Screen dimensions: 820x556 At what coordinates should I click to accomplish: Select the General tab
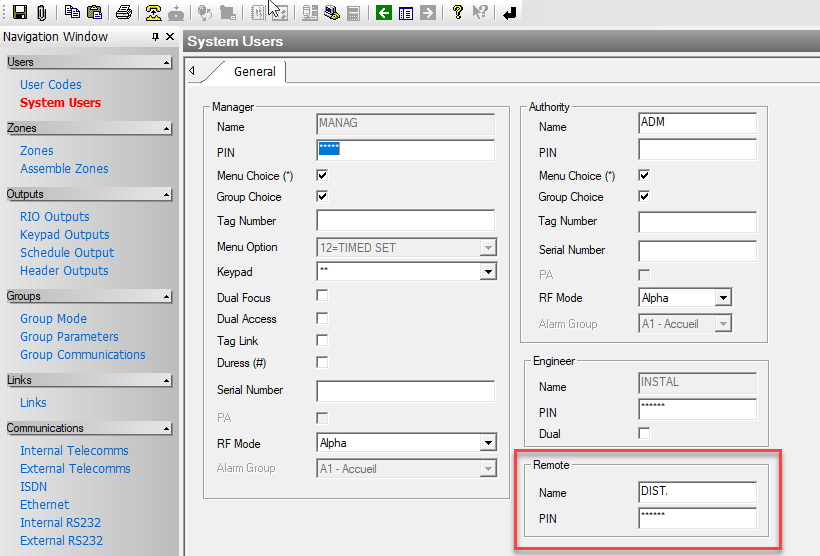(254, 72)
